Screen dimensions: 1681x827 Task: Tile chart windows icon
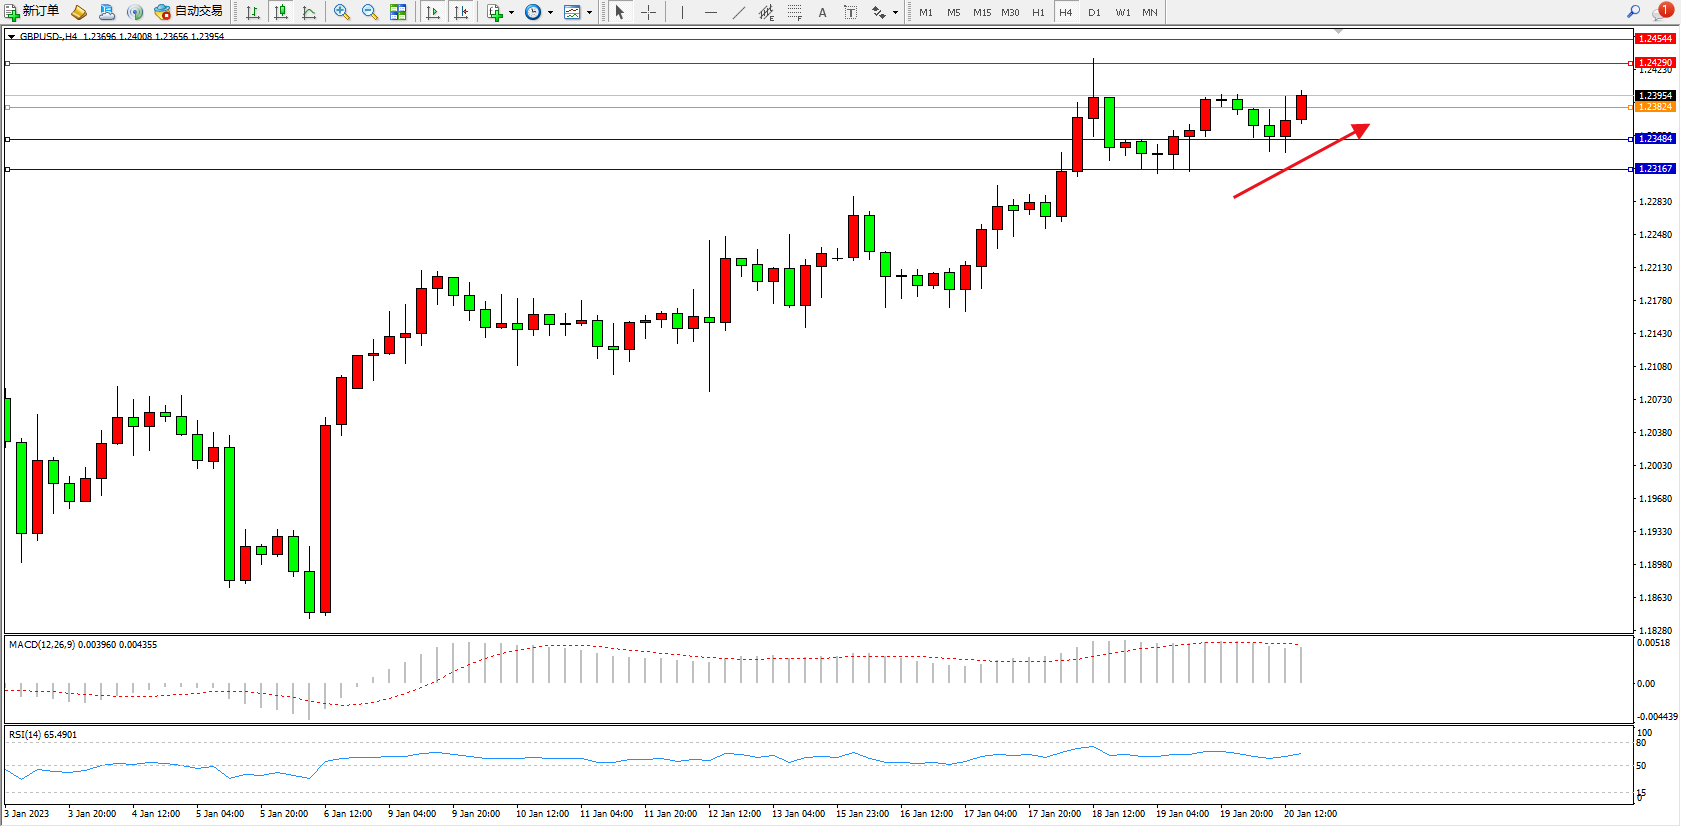(398, 12)
